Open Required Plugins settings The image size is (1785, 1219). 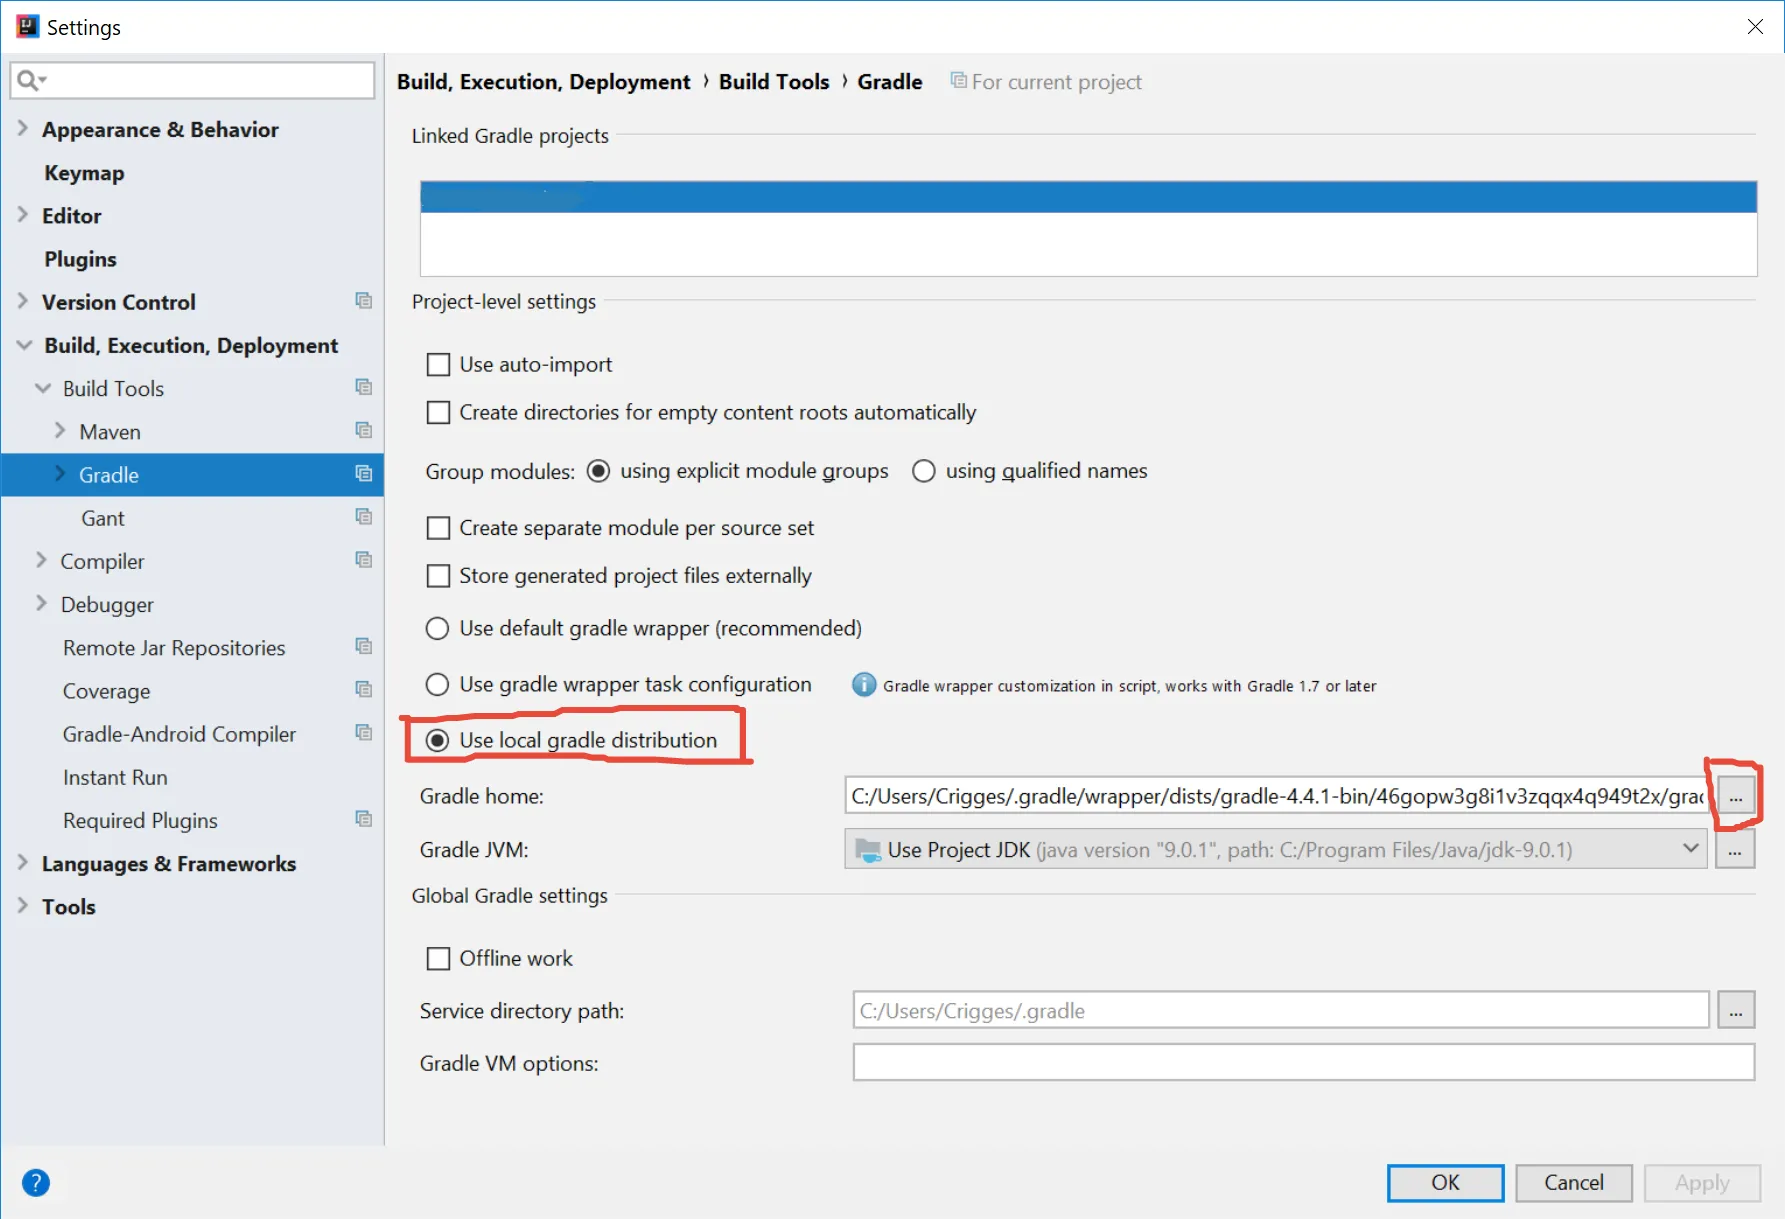140,820
